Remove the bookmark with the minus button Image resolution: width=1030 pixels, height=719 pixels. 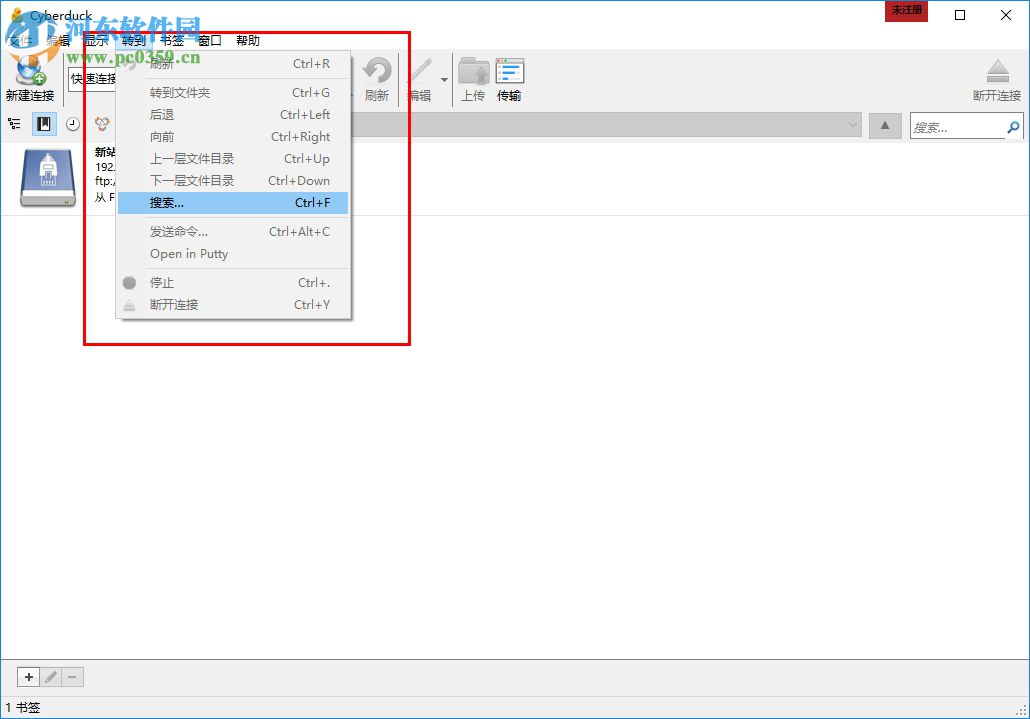(72, 677)
